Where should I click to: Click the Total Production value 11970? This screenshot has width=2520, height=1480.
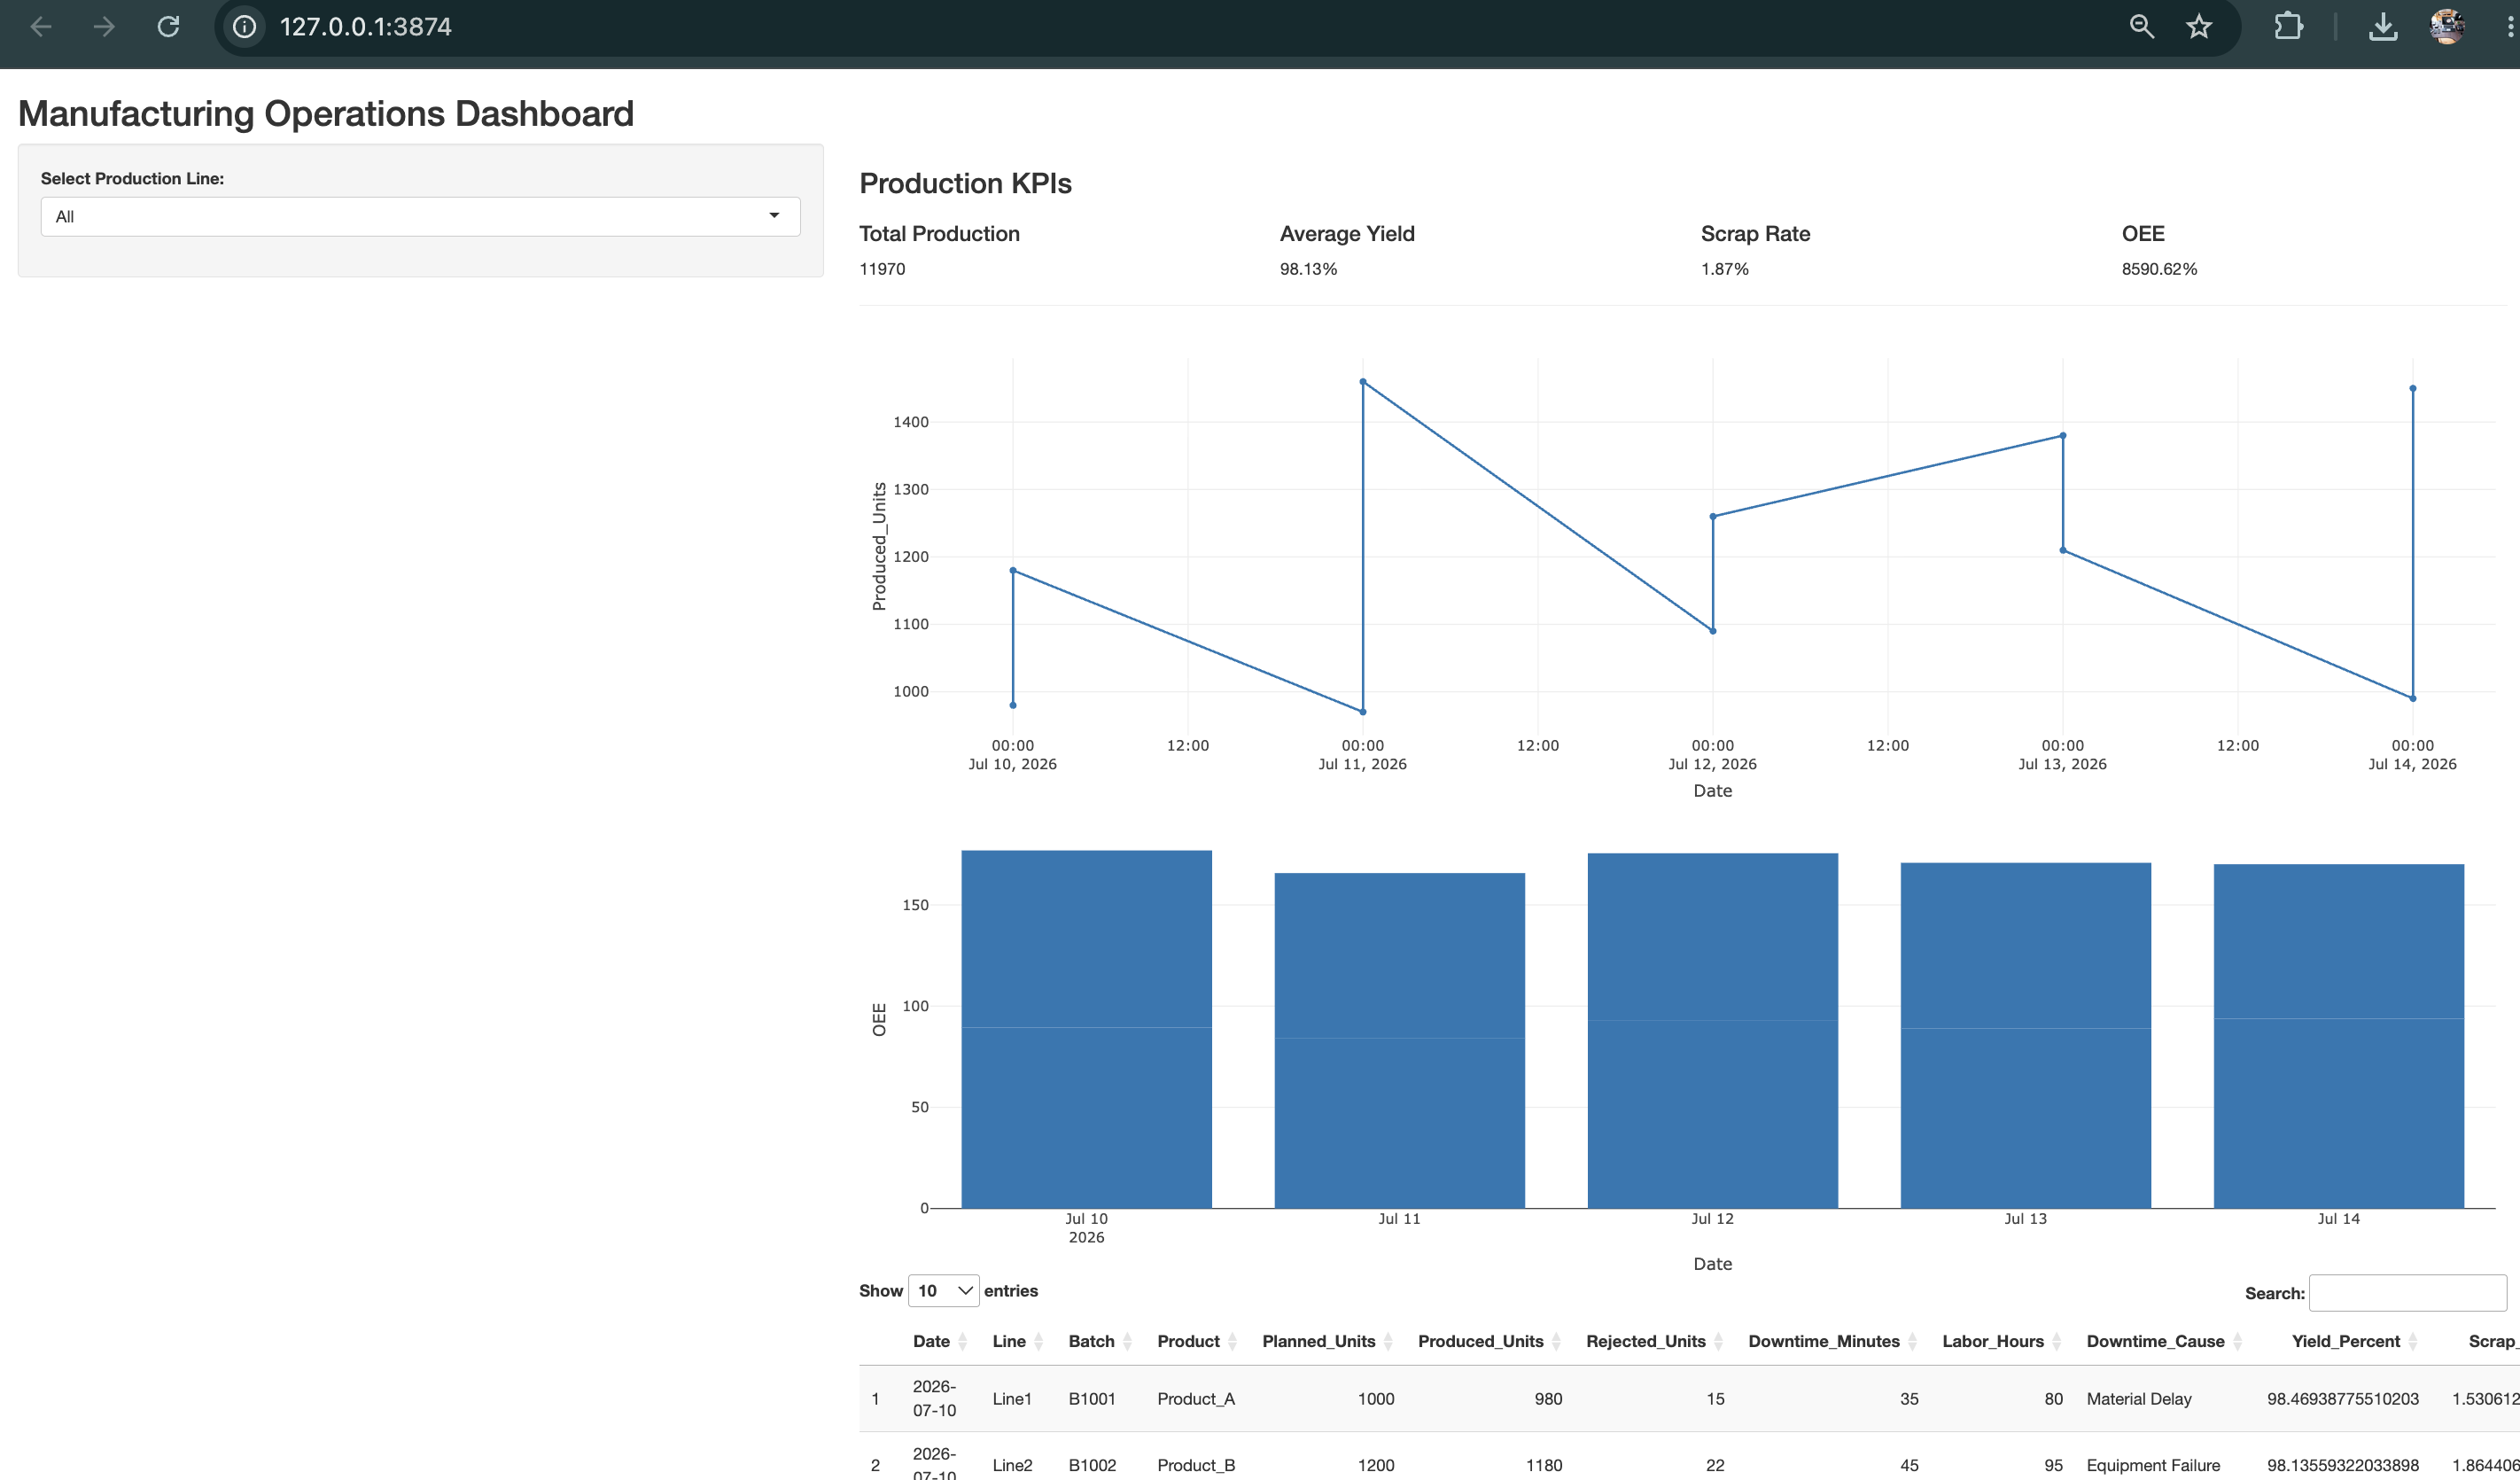(882, 269)
